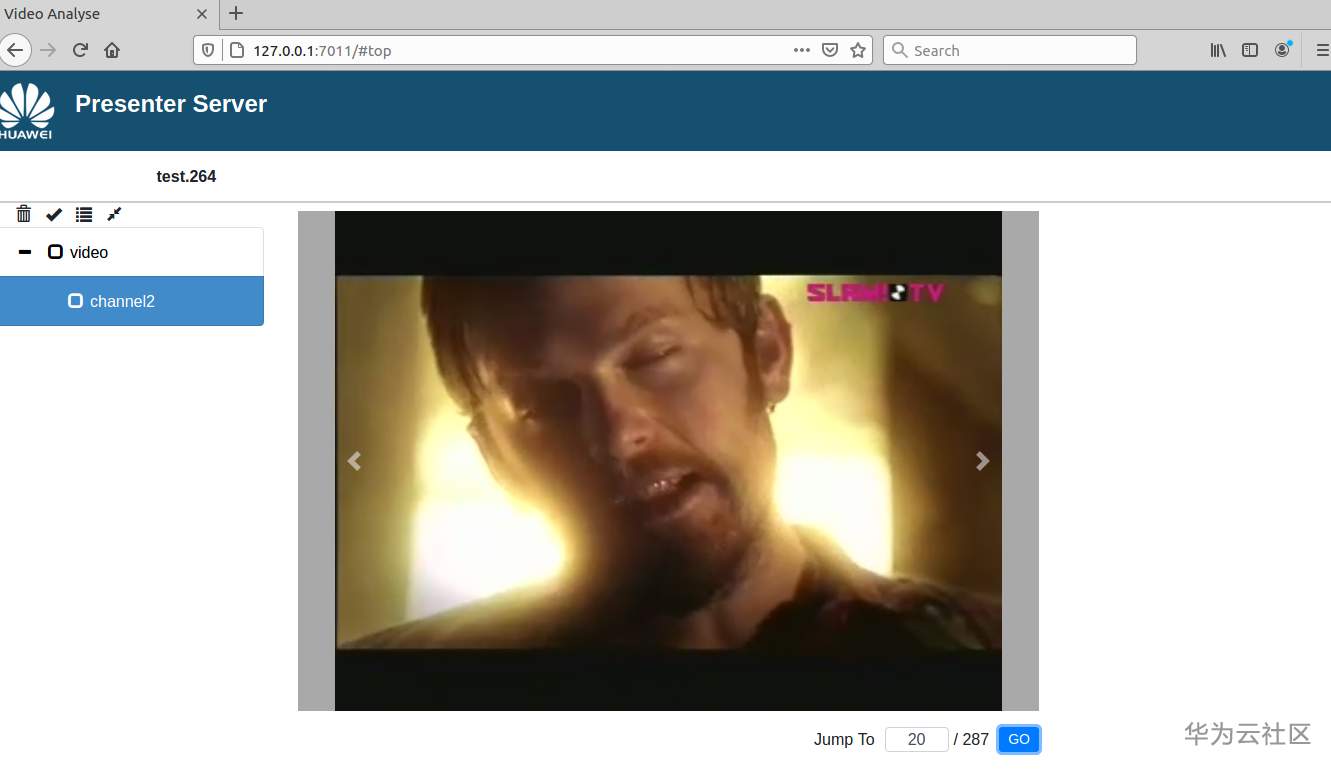Image resolution: width=1331 pixels, height=774 pixels.
Task: Click the tracking protection shield icon
Action: point(208,50)
